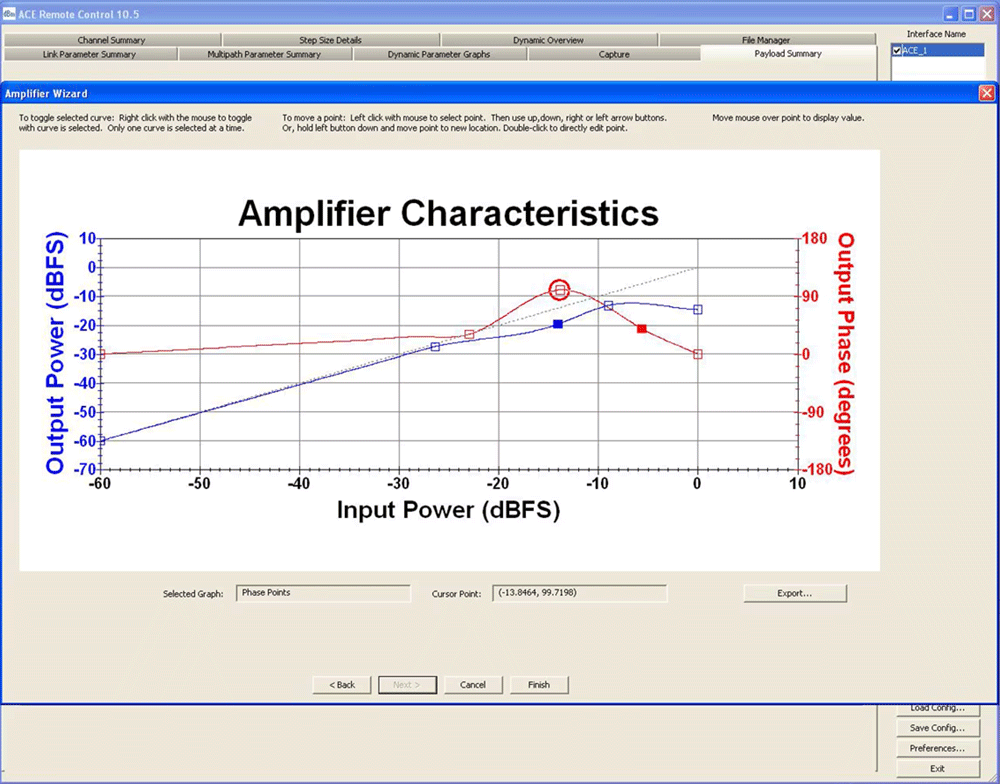Click the ACE Remote Control title bar icon
This screenshot has width=1000, height=784.
(9, 14)
